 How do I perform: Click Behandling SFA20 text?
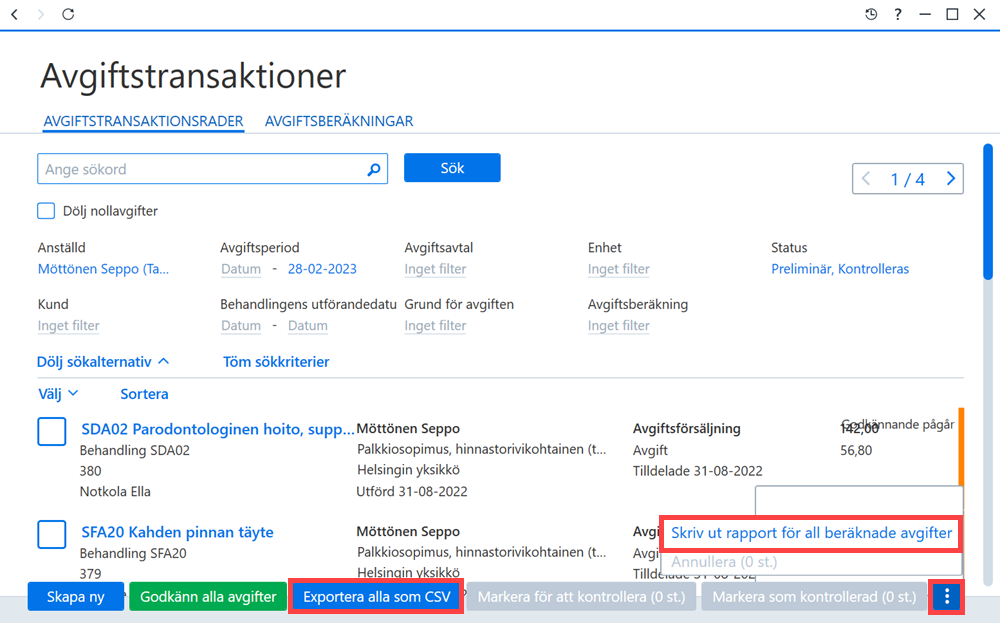133,553
